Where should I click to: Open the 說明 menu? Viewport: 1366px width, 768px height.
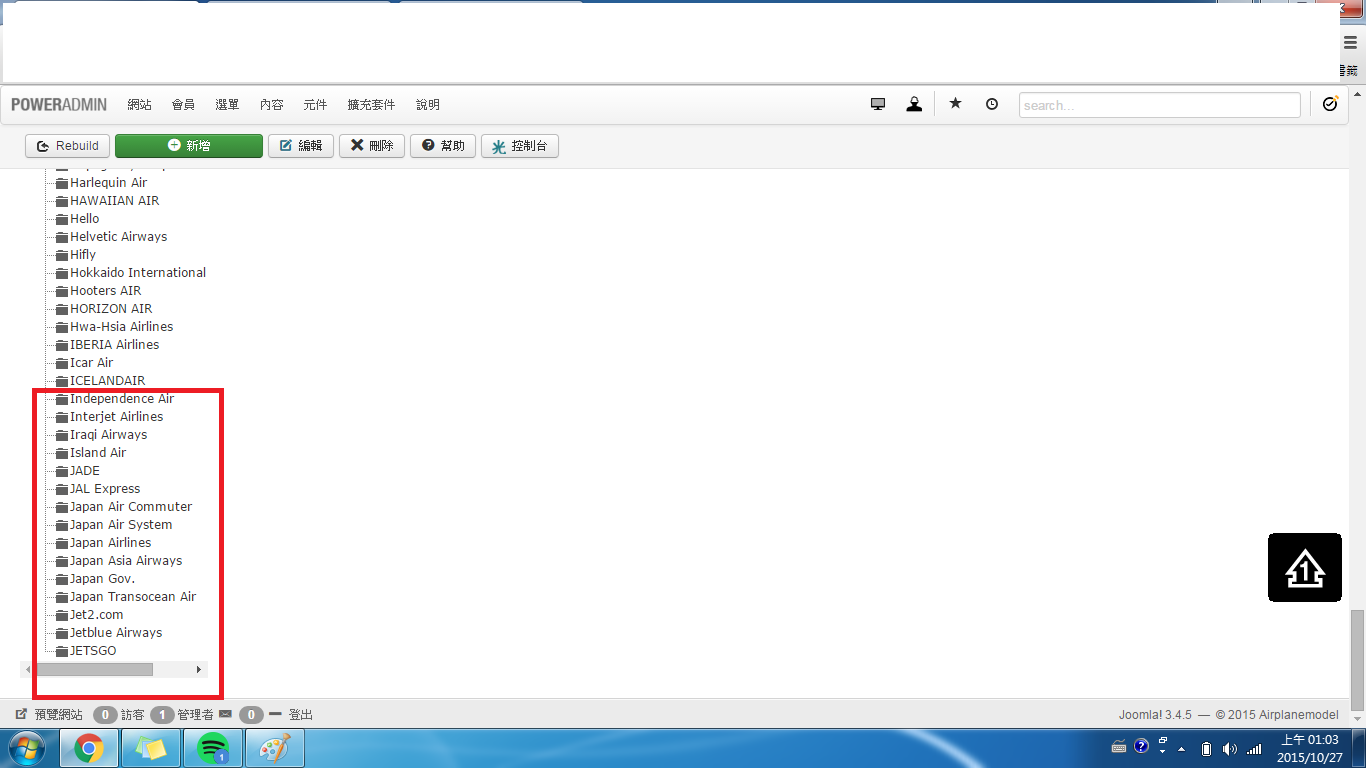[428, 105]
